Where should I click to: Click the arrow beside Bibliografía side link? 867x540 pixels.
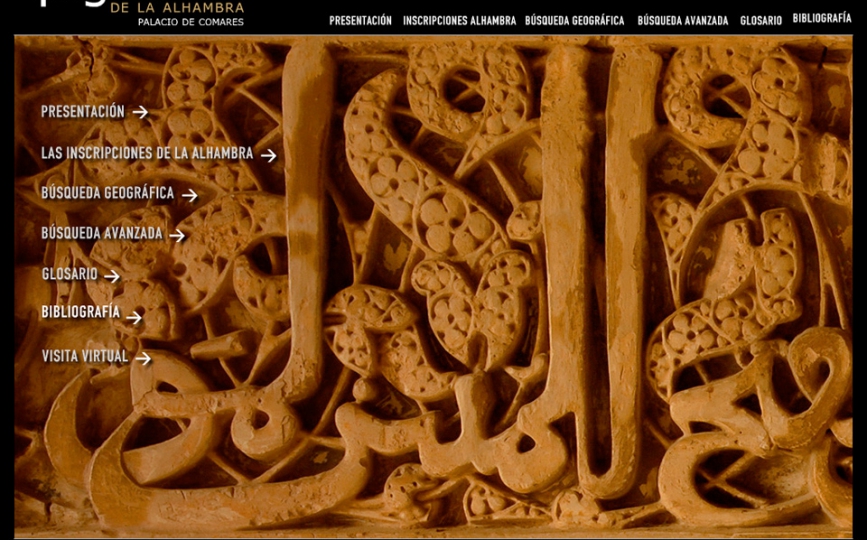tap(134, 317)
